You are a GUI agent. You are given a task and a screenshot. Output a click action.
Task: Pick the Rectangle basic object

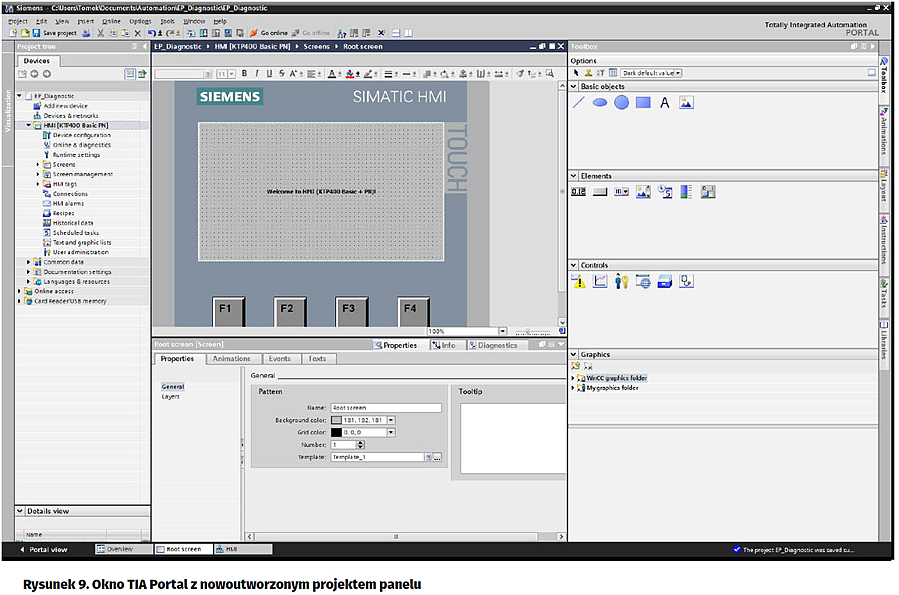[643, 102]
